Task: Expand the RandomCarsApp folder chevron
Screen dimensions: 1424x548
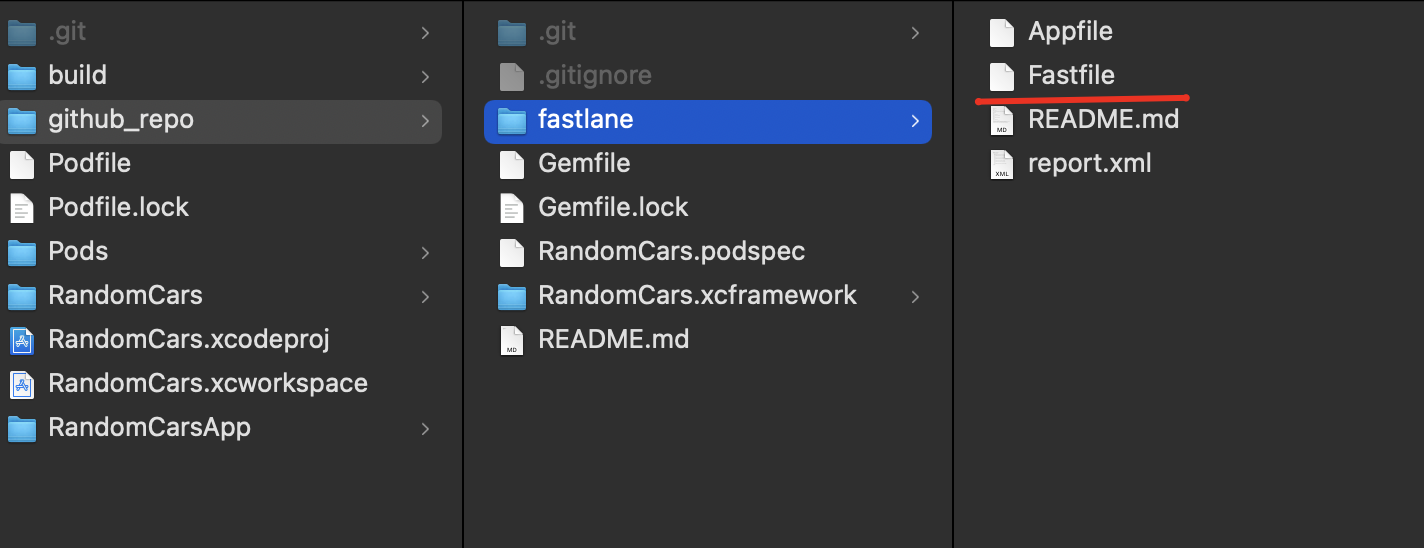Action: 425,428
